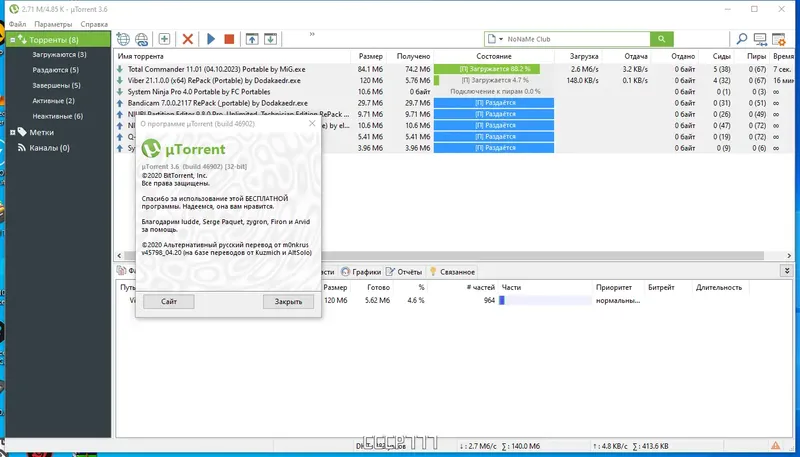800x457 pixels.
Task: Click the green search button
Action: tap(662, 39)
